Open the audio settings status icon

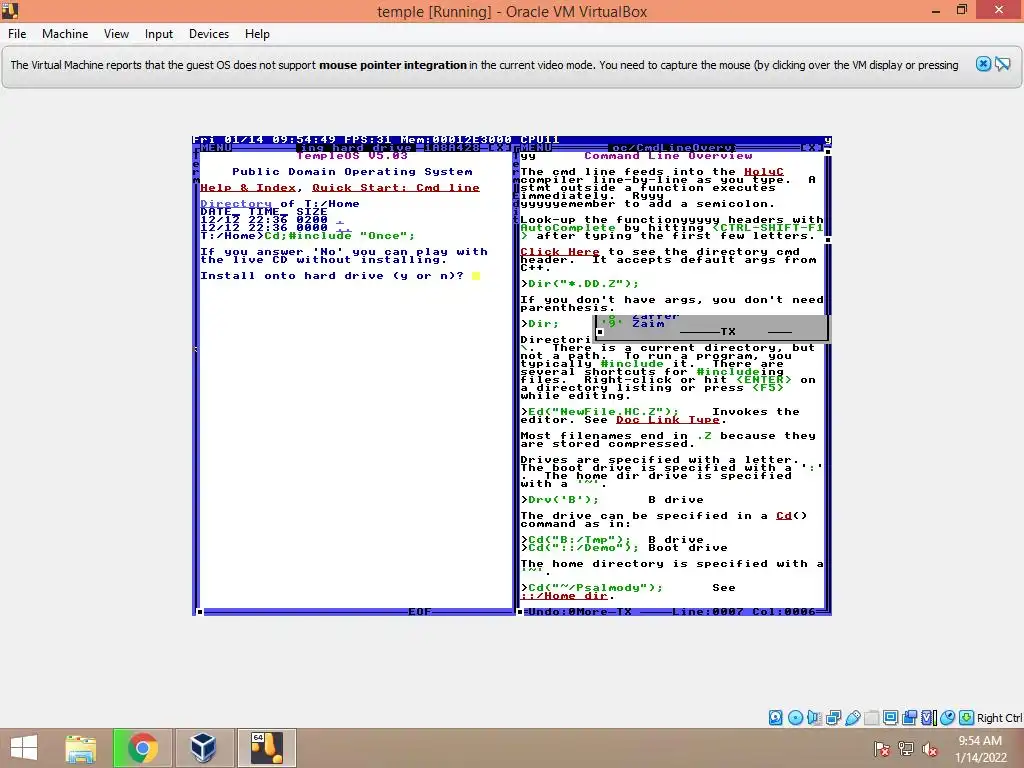pos(814,718)
